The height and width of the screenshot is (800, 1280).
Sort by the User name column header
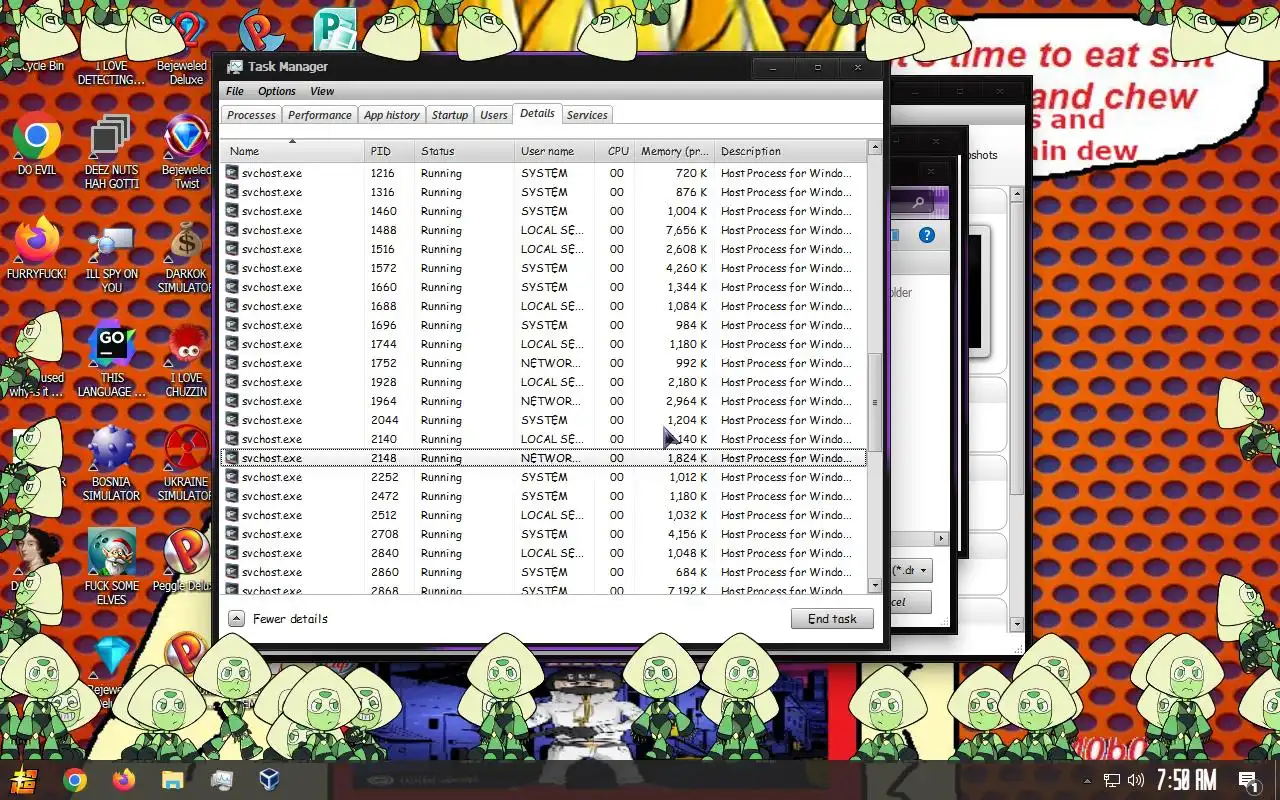point(555,151)
